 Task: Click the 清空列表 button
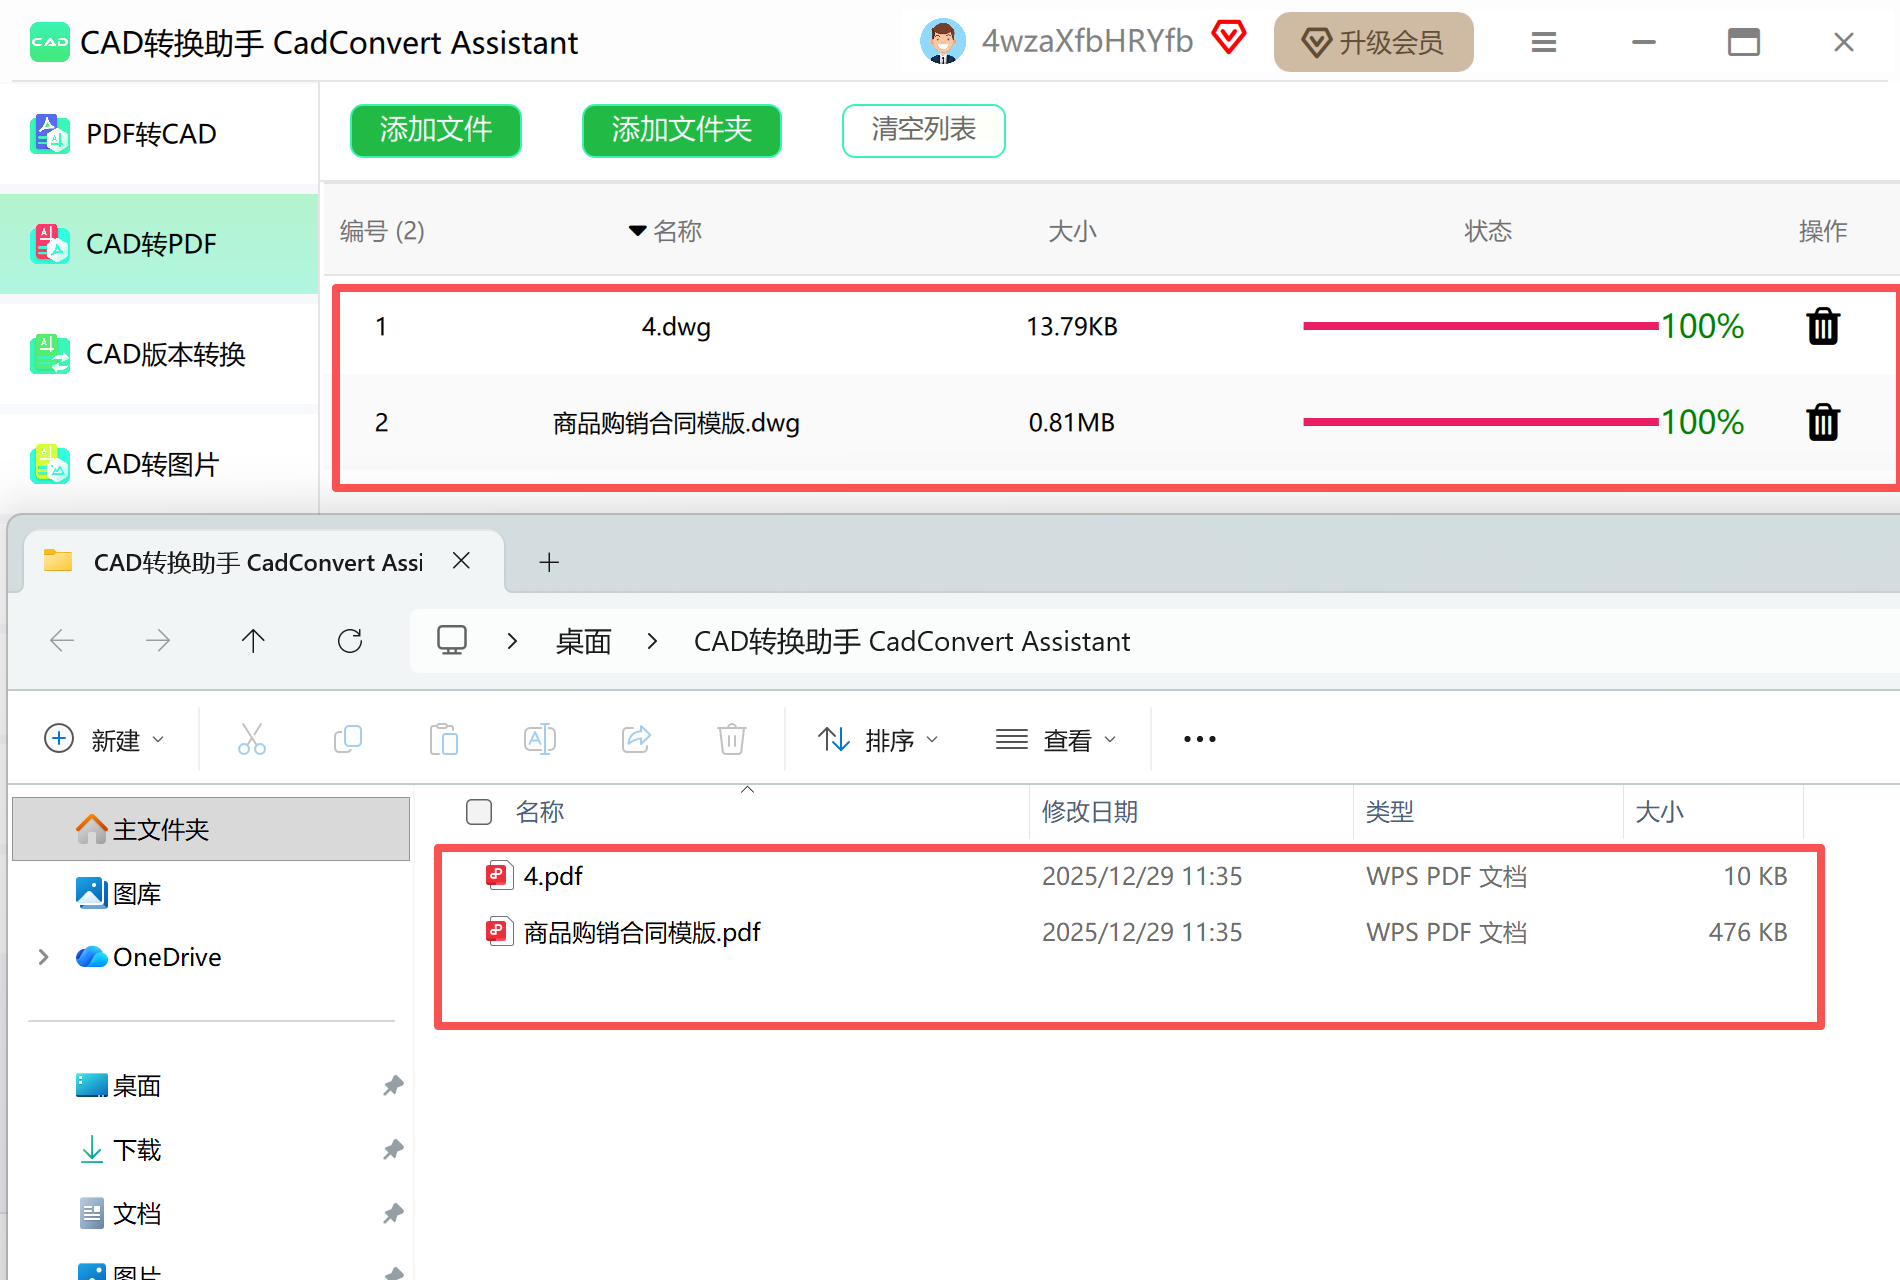tap(923, 130)
